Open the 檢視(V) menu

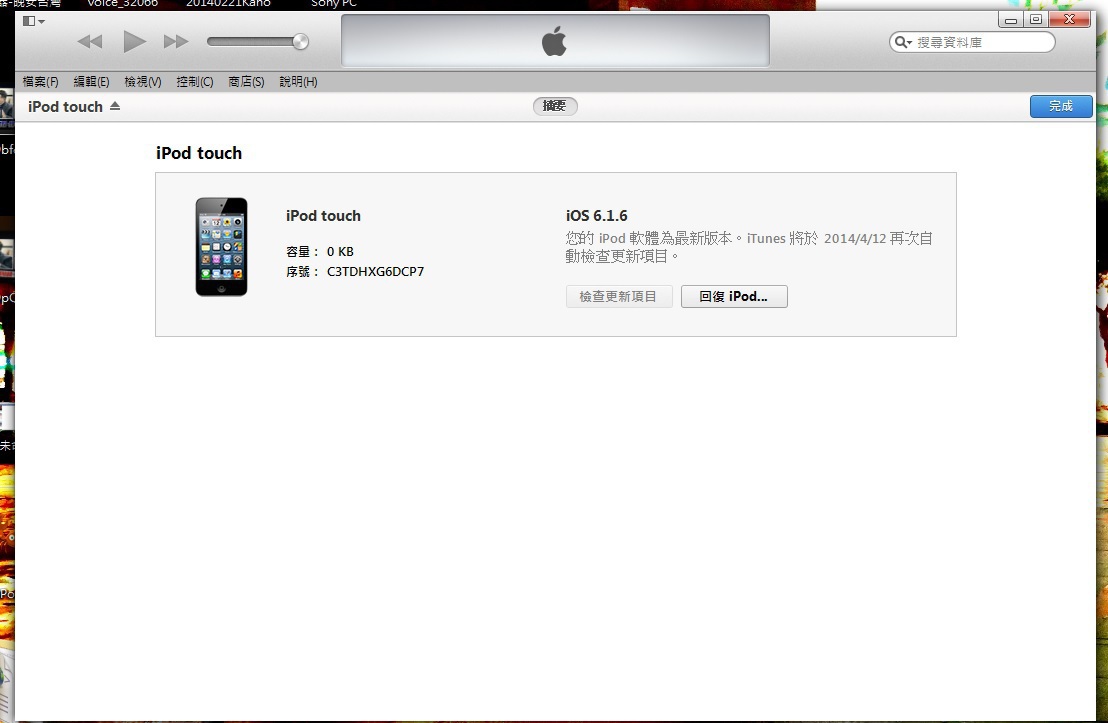pos(143,82)
